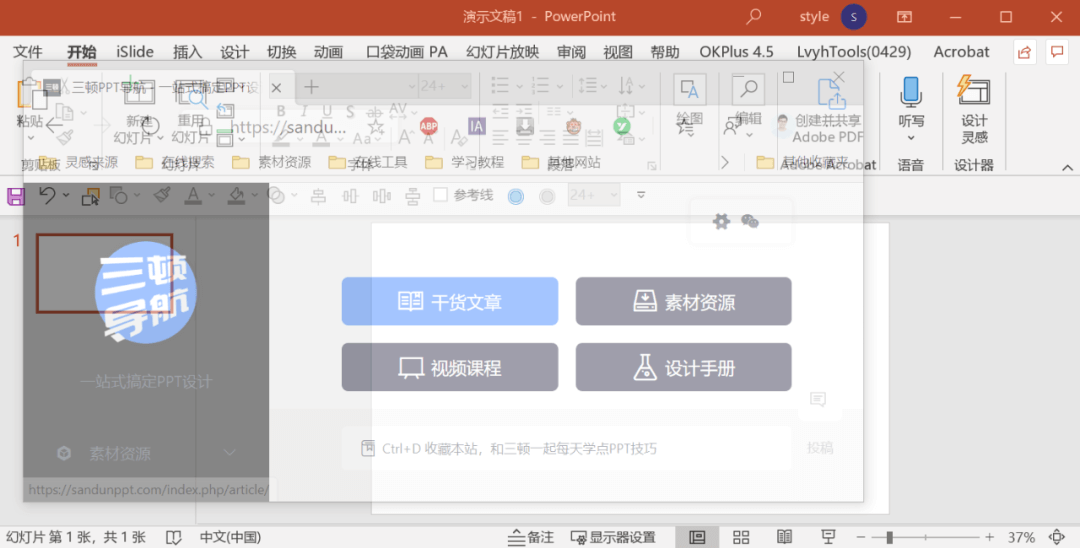Viewport: 1080px width, 548px height.
Task: Click the 投稿 link
Action: [820, 448]
